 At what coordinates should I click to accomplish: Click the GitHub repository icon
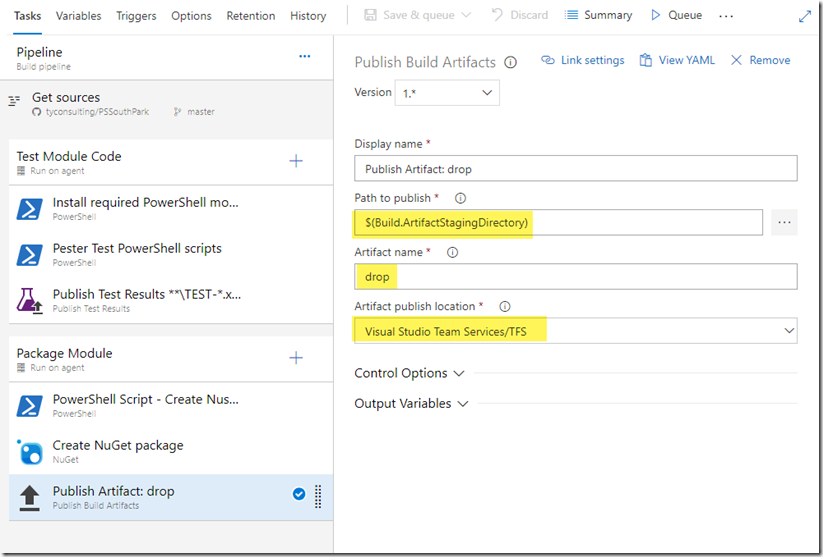(36, 112)
